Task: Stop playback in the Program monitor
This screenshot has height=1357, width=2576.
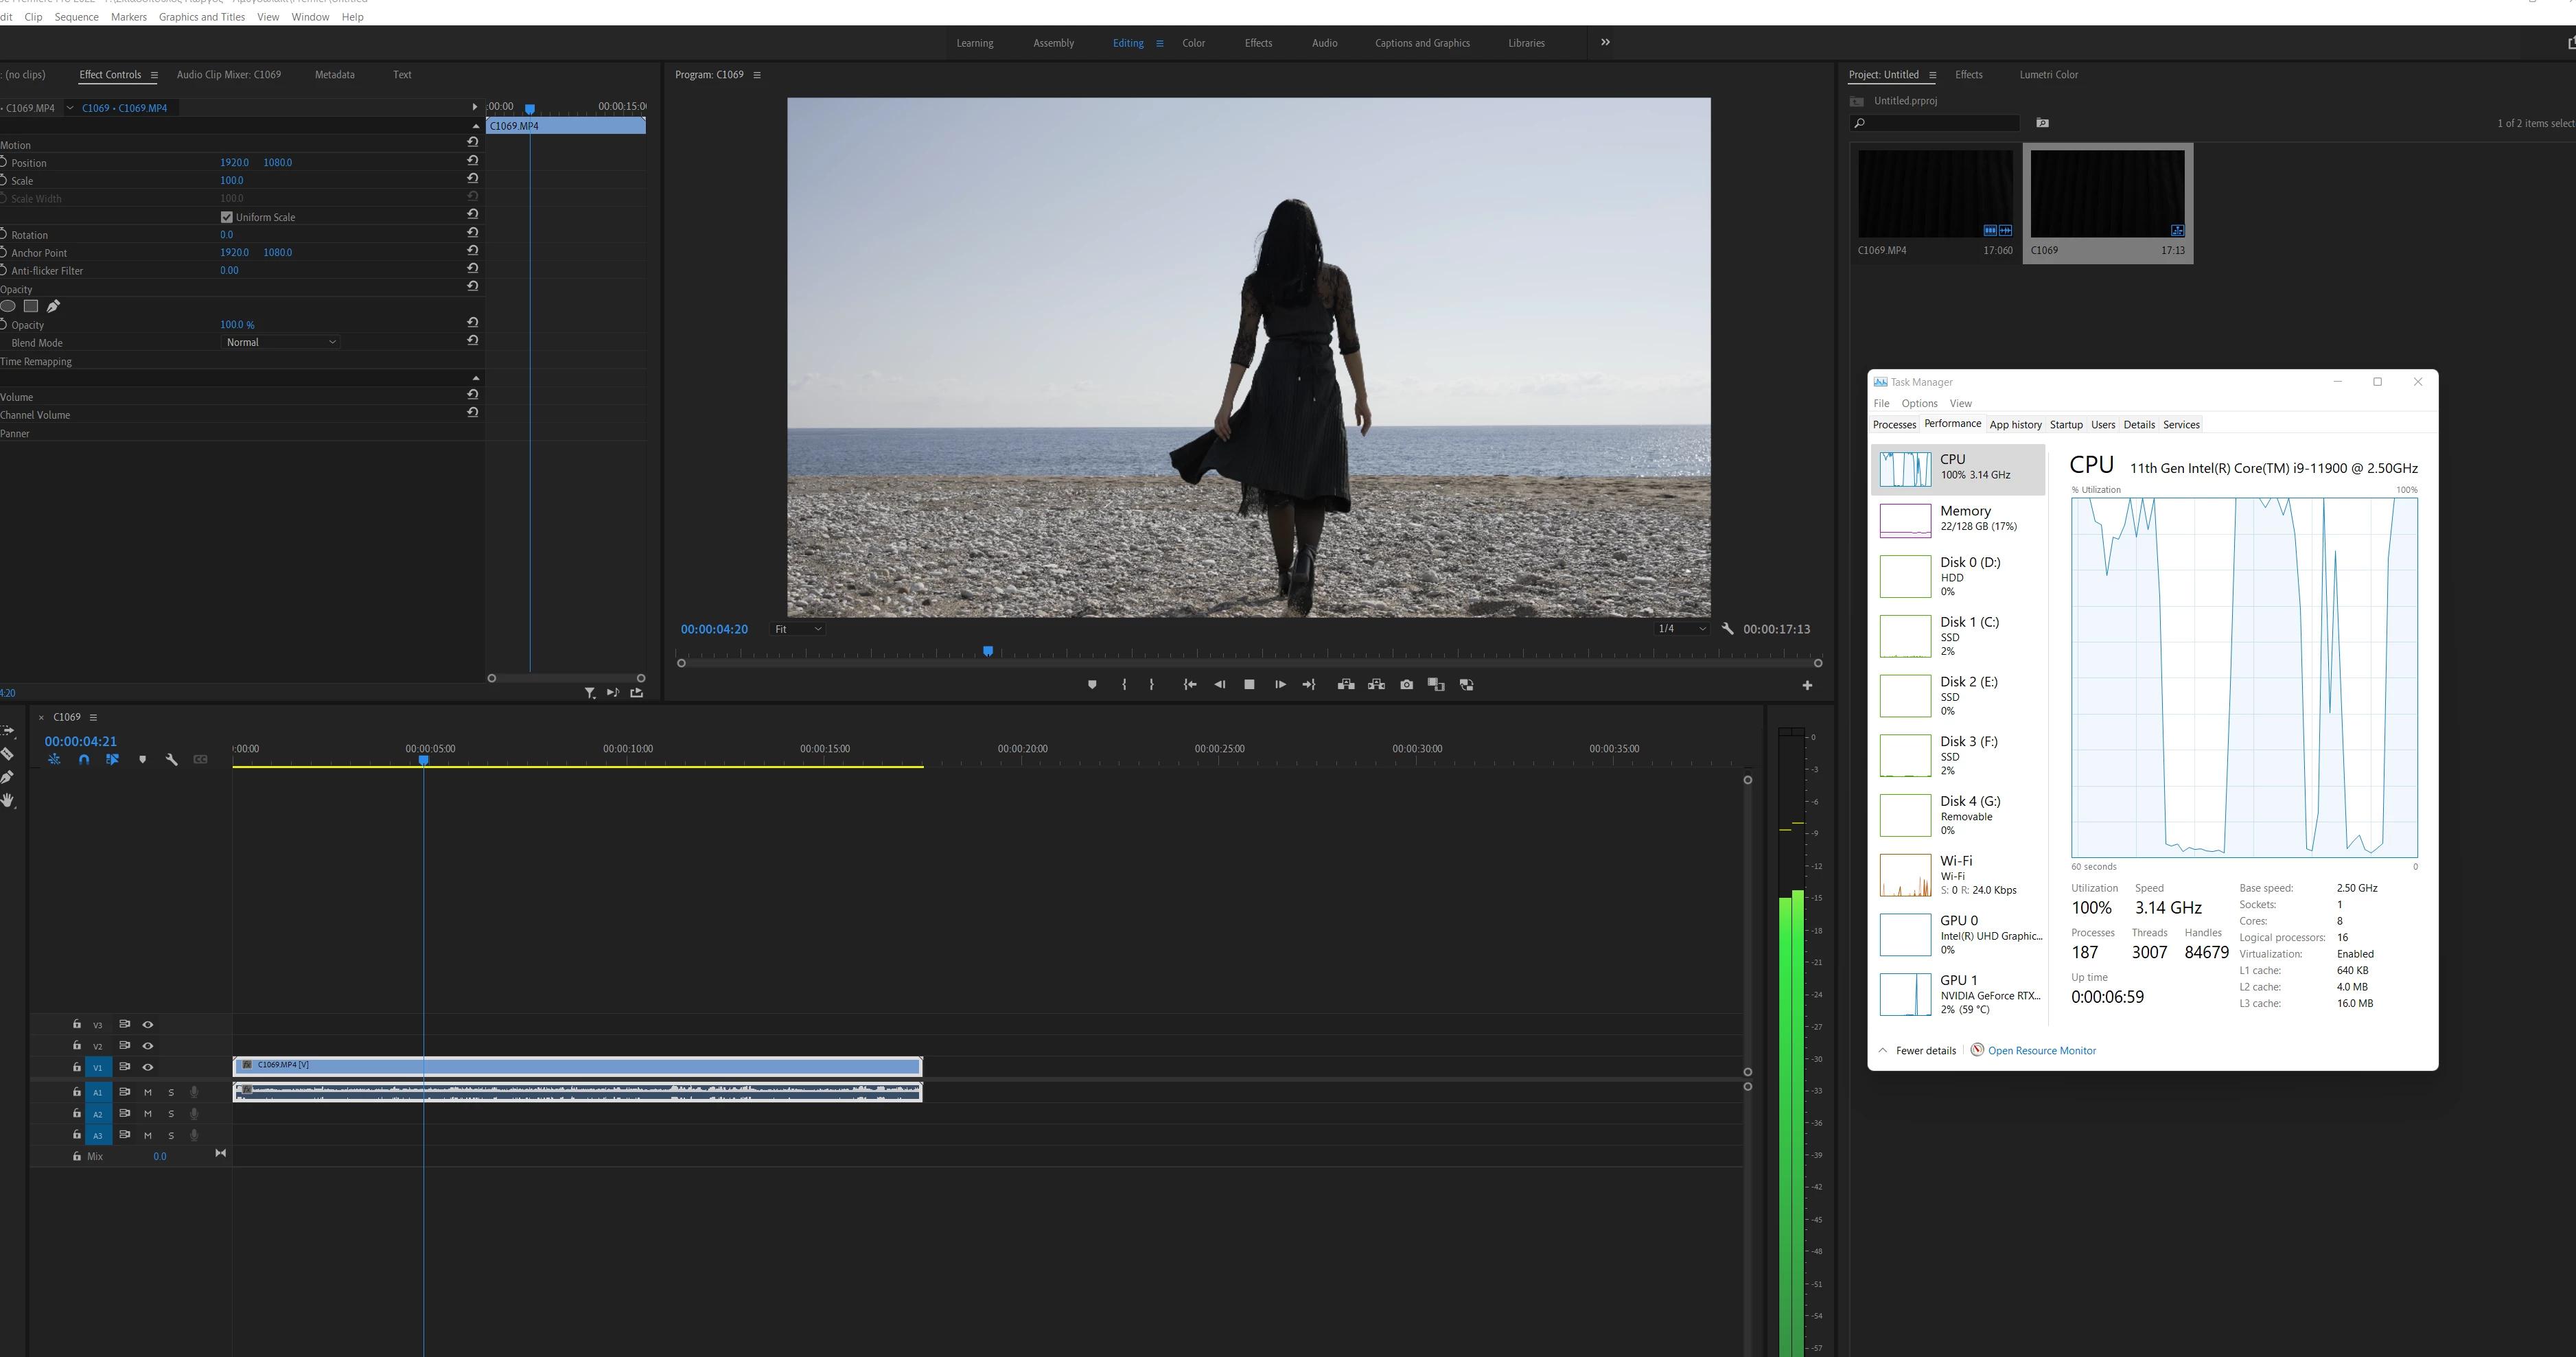Action: pyautogui.click(x=1249, y=685)
